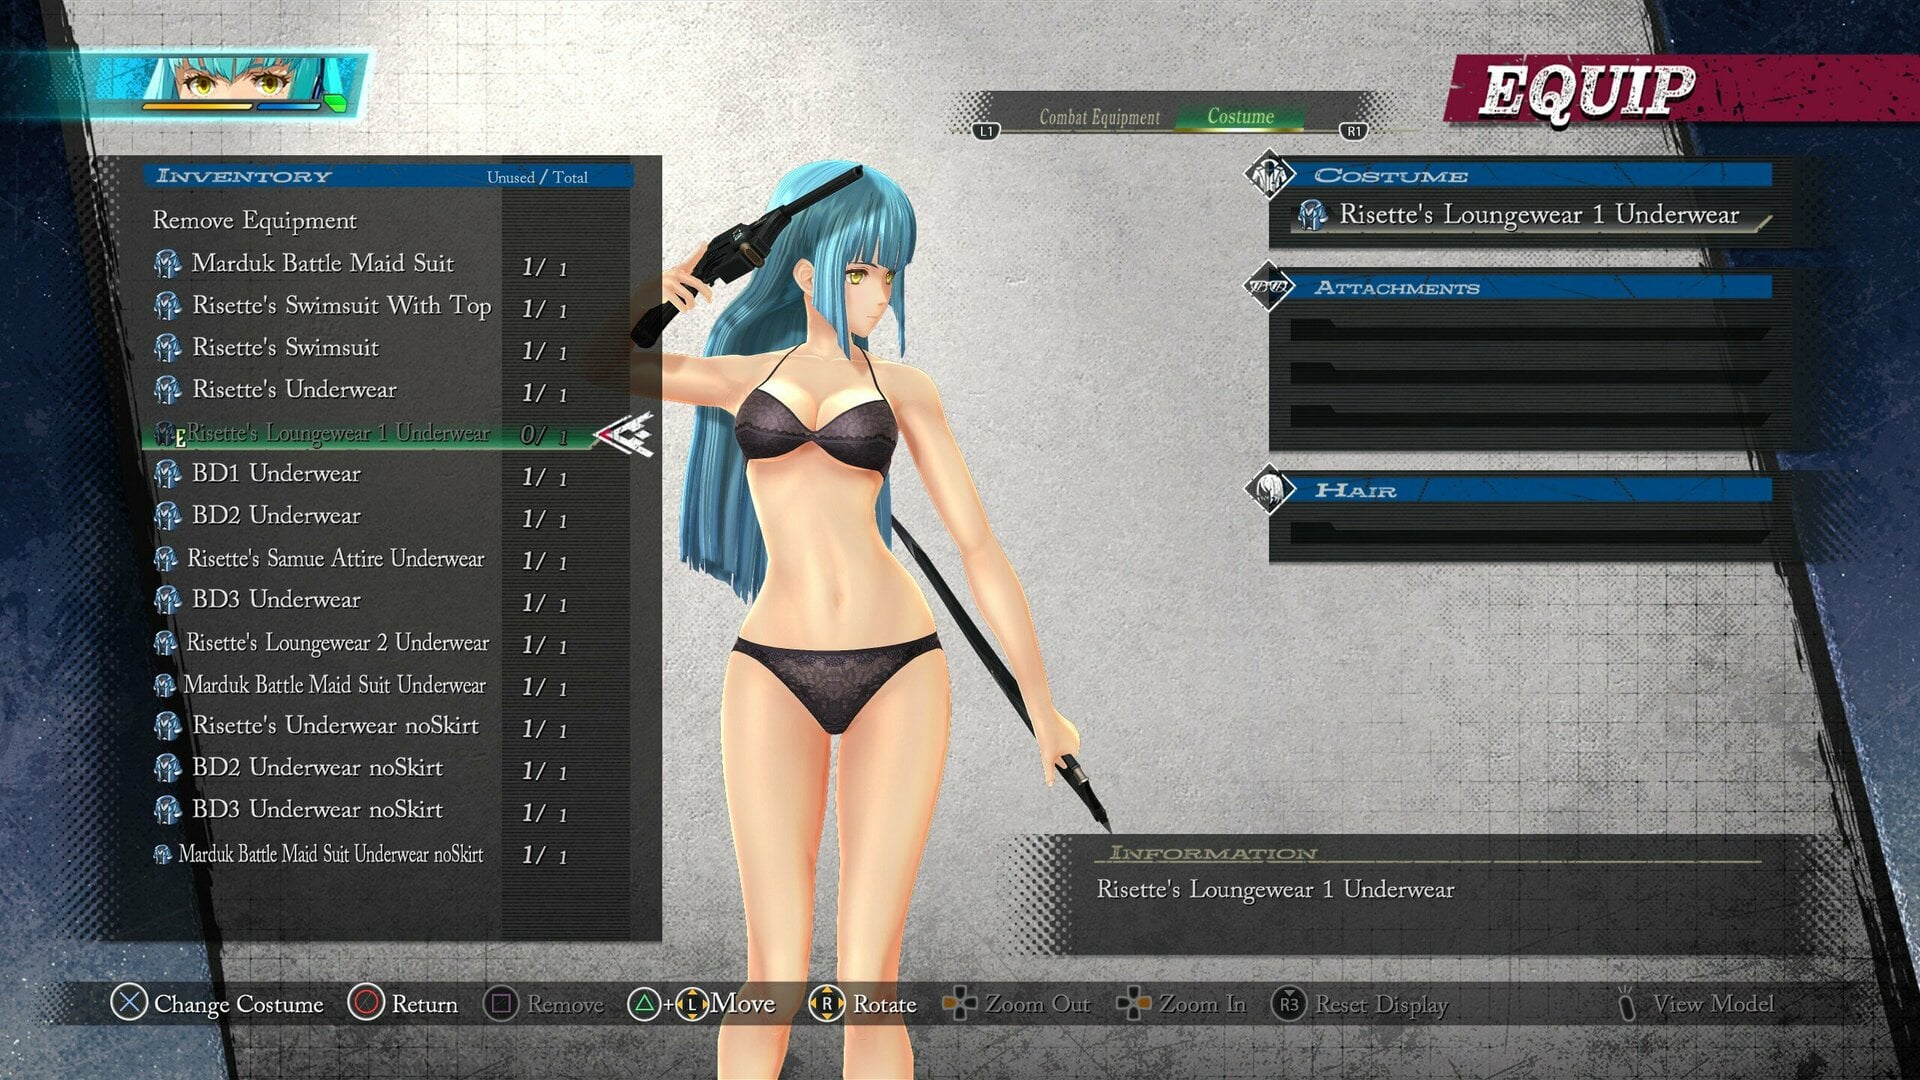1920x1080 pixels.
Task: Click the triangle button icon for Move
Action: (644, 1003)
